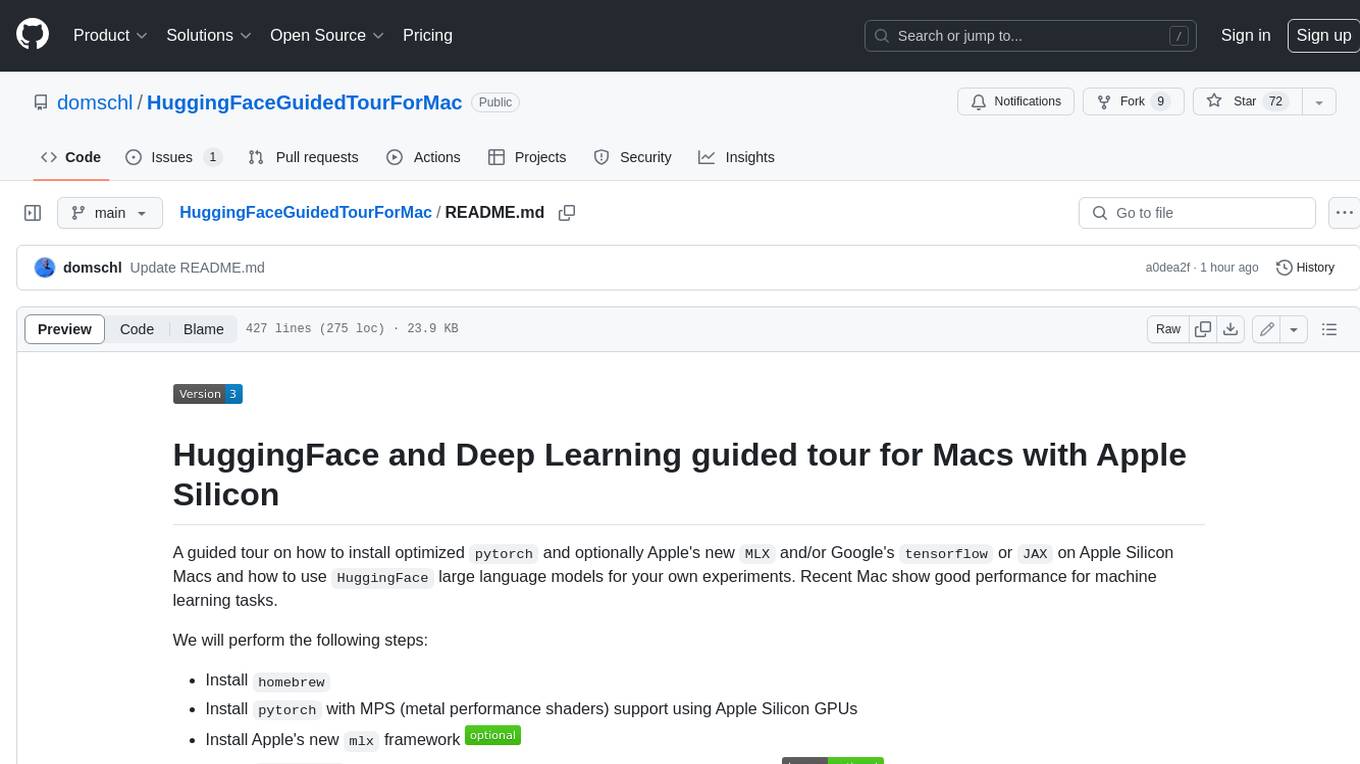Copy raw file contents
The height and width of the screenshot is (764, 1360).
click(1203, 329)
